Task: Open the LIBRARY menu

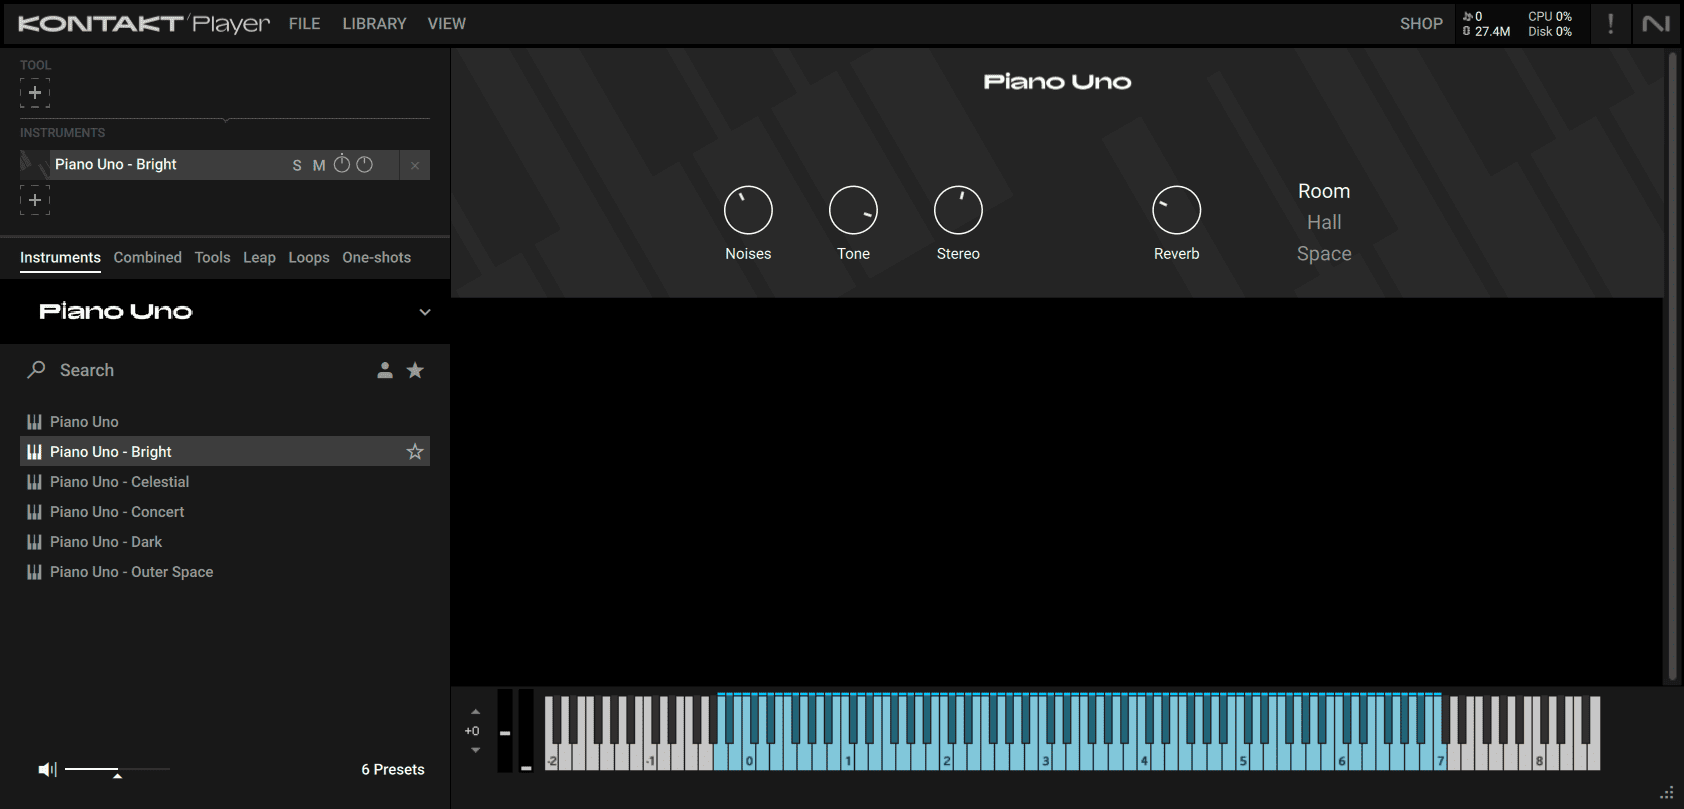Action: (374, 23)
